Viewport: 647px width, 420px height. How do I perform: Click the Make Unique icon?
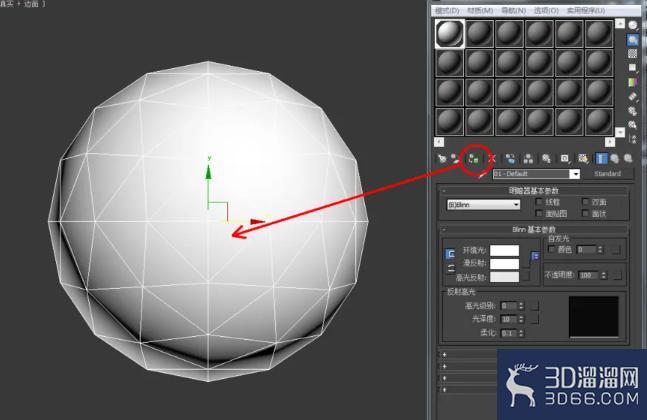(x=528, y=158)
